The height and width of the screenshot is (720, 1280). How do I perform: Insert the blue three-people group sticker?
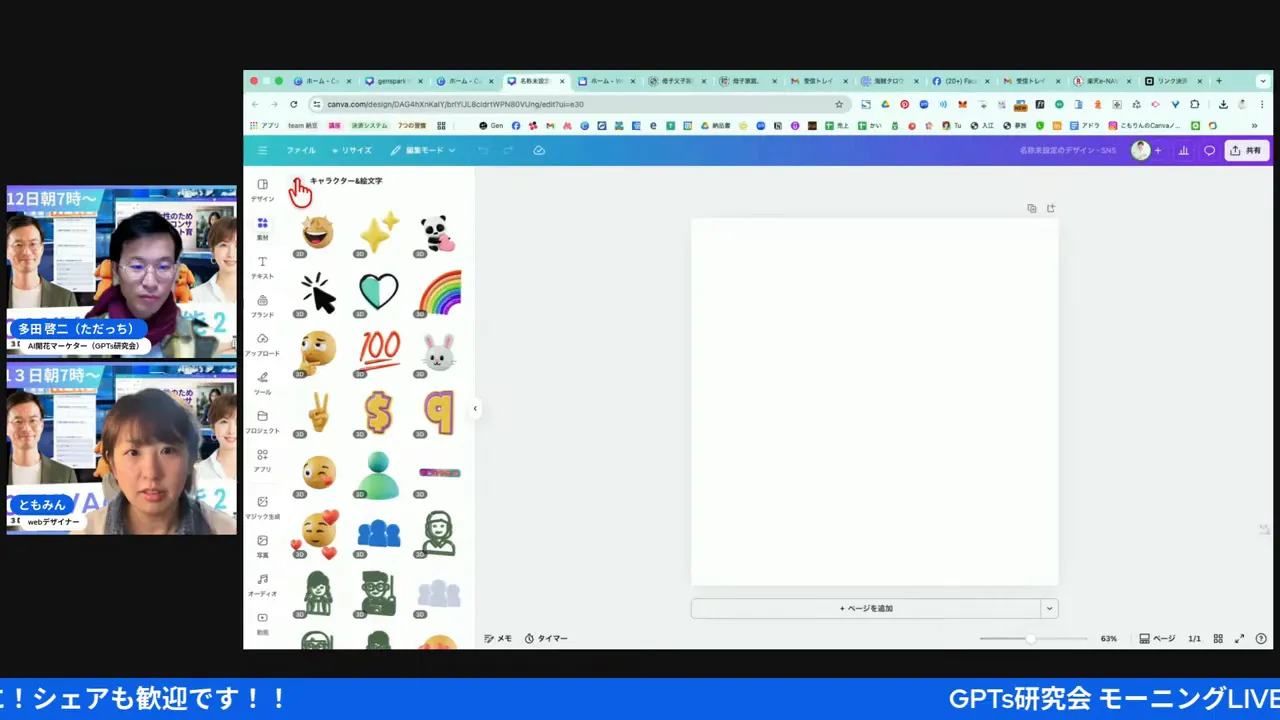click(379, 532)
